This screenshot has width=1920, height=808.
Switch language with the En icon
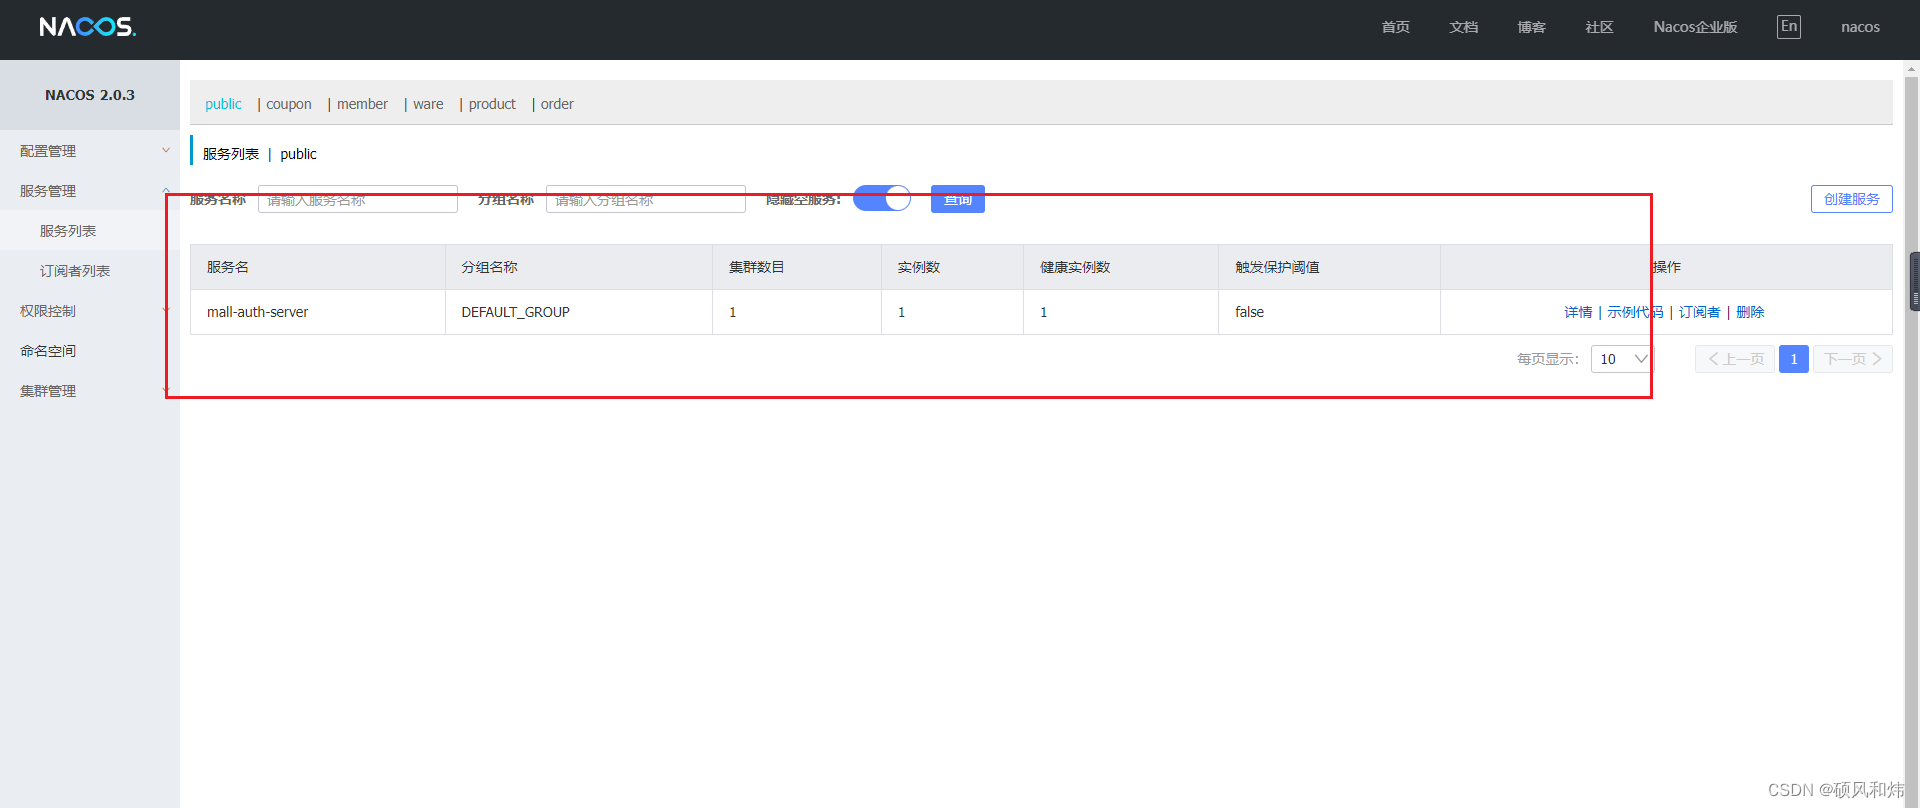[x=1789, y=27]
